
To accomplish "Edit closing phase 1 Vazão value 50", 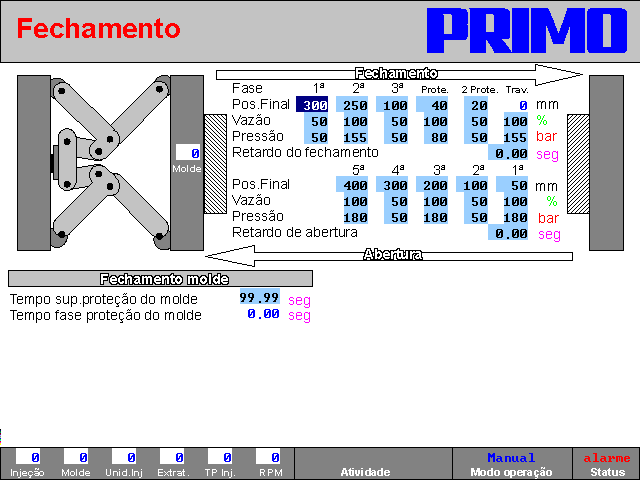I will (x=316, y=120).
